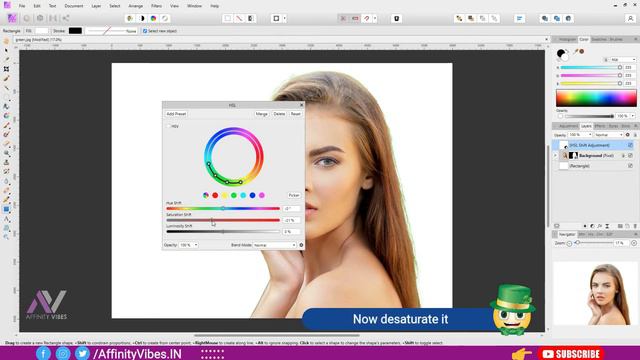Open the Layers panel cog settings
This screenshot has height=360, width=640.
[x=628, y=135]
